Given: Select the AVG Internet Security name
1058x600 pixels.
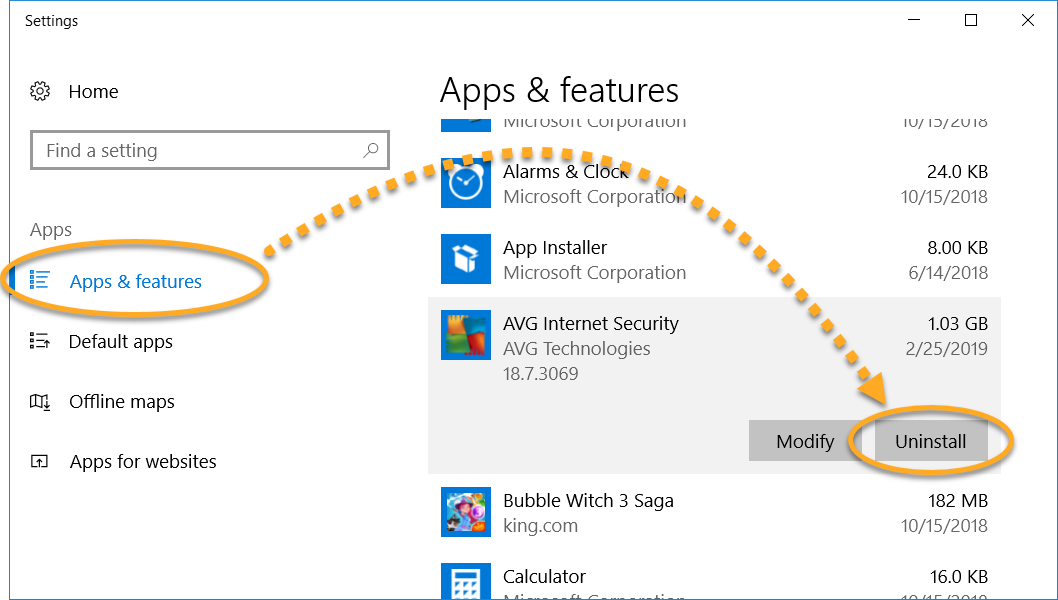Looking at the screenshot, I should tap(590, 323).
